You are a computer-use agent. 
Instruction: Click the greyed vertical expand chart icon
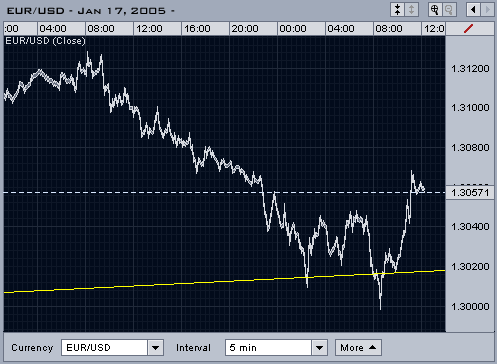(412, 10)
